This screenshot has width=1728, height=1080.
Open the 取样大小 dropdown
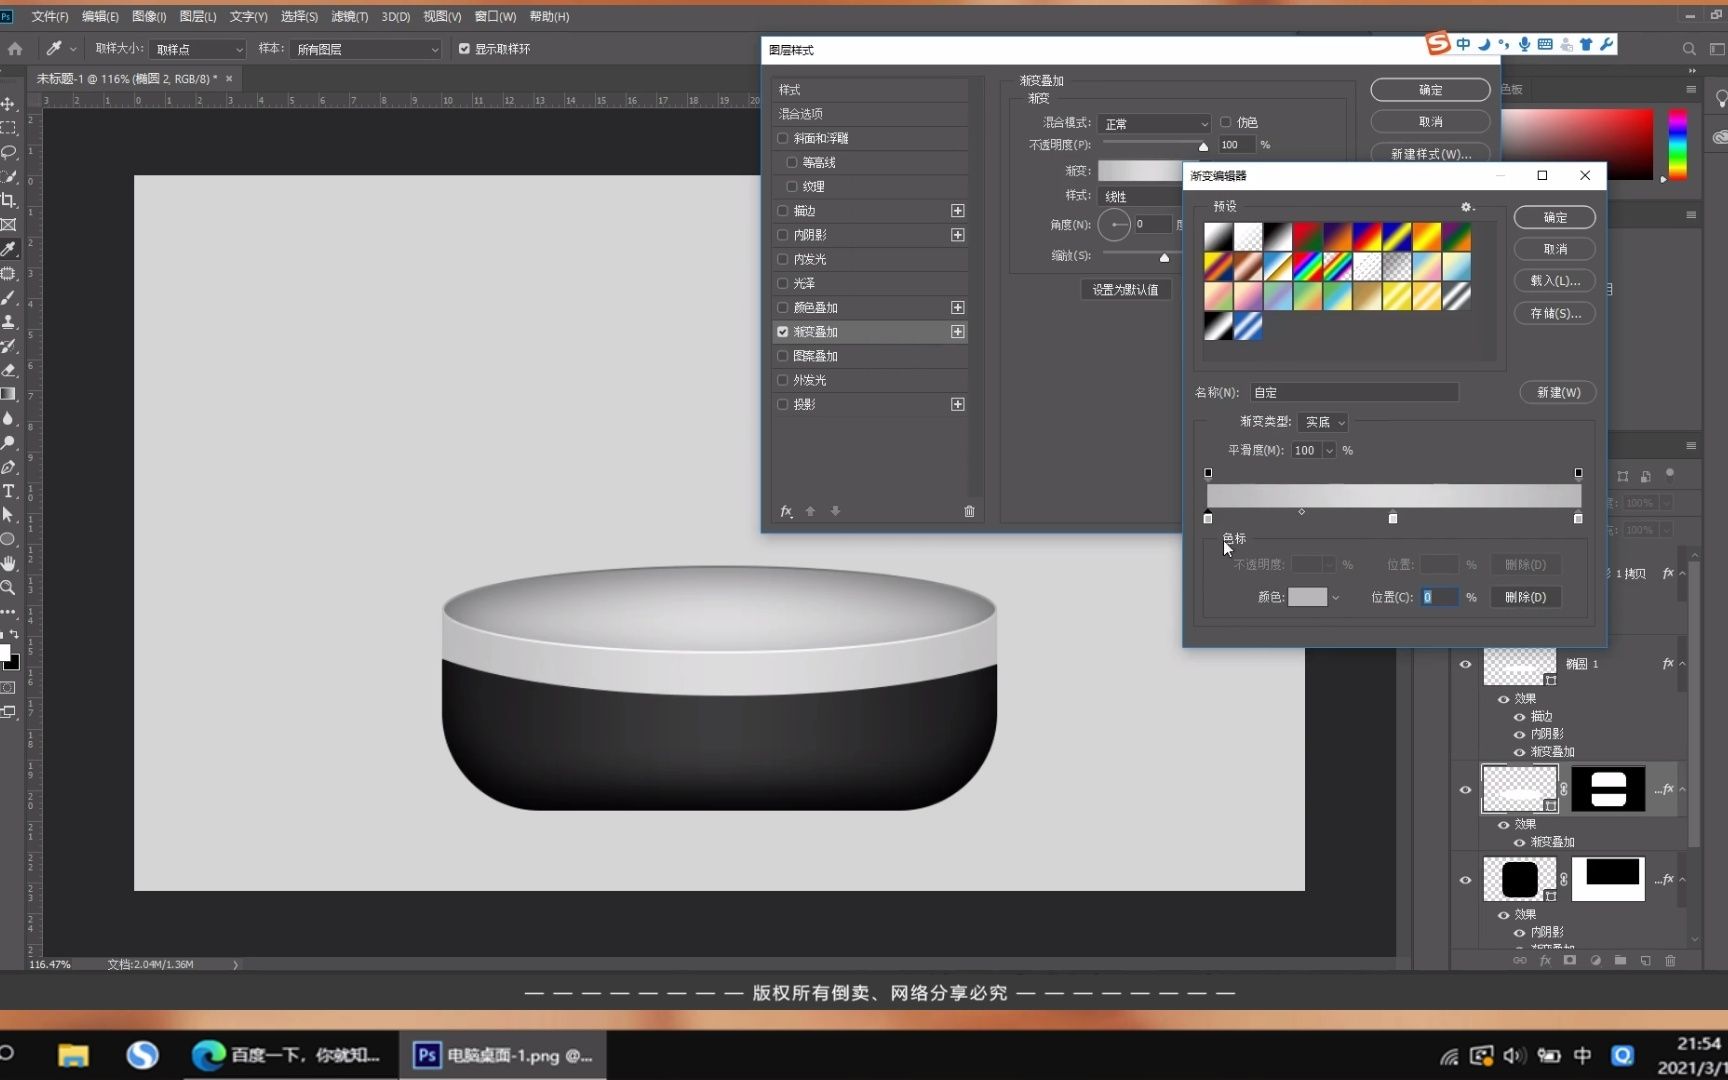click(197, 49)
